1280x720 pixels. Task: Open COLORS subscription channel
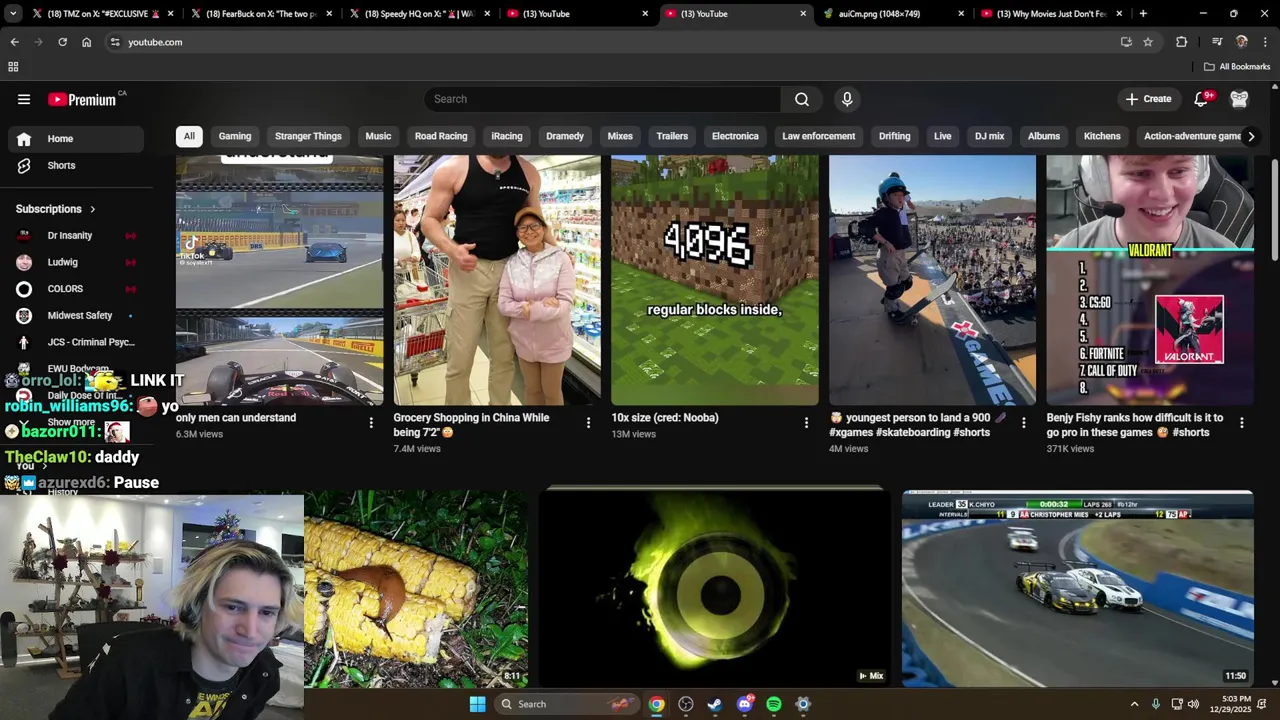76,289
